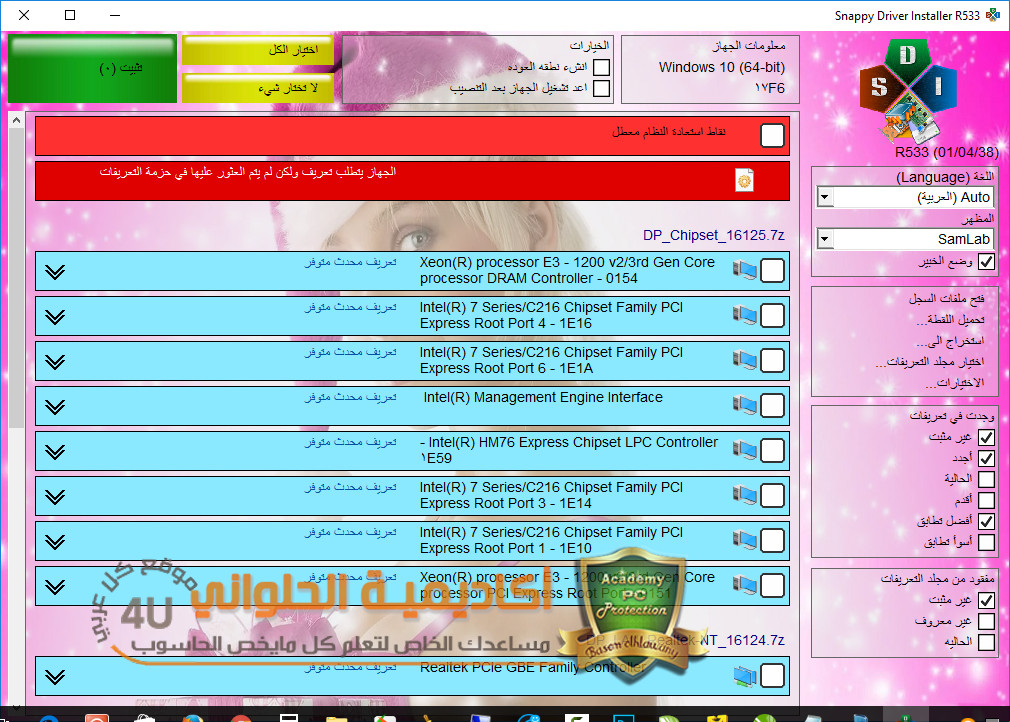Expand details for PCI Express Root Port 6 - 1E1A
Screen dimensions: 1010x722
pos(55,360)
